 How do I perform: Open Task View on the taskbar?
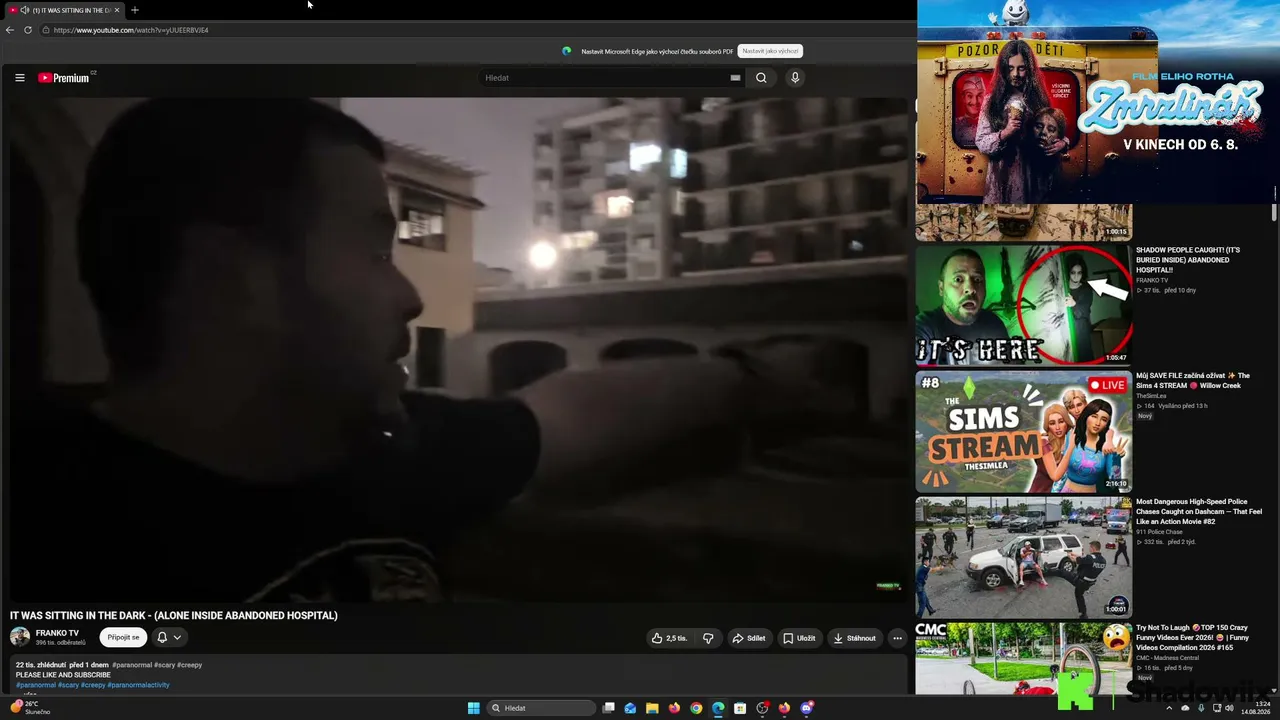click(608, 708)
